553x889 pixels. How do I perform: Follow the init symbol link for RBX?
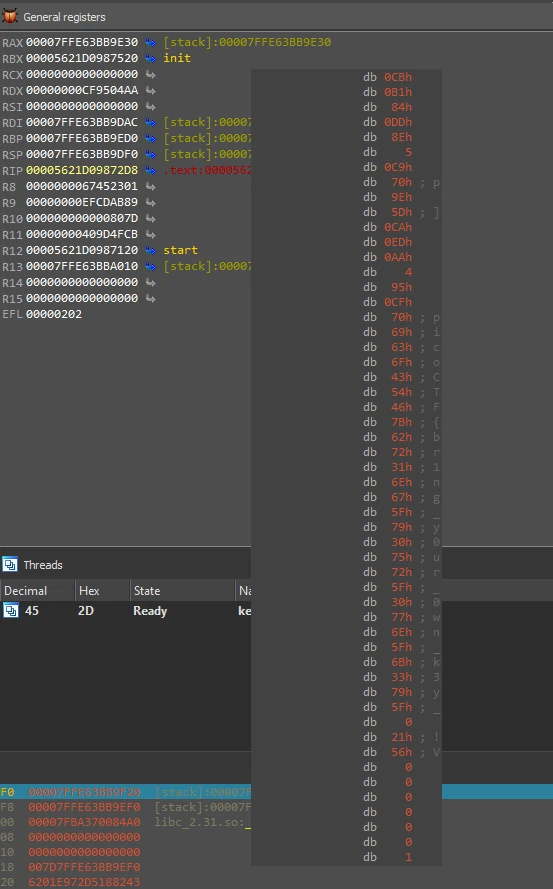click(x=177, y=58)
